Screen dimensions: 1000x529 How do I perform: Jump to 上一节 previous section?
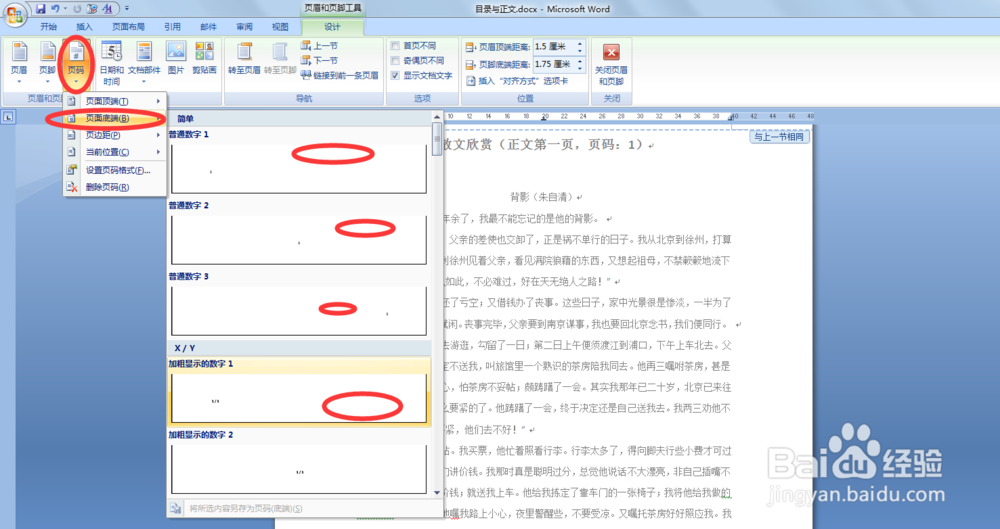point(320,46)
